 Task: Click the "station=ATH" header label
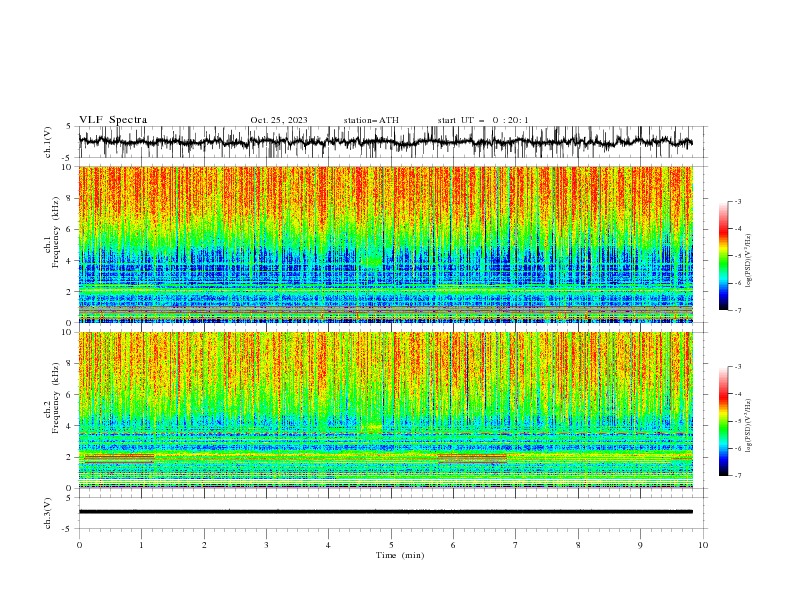371,120
